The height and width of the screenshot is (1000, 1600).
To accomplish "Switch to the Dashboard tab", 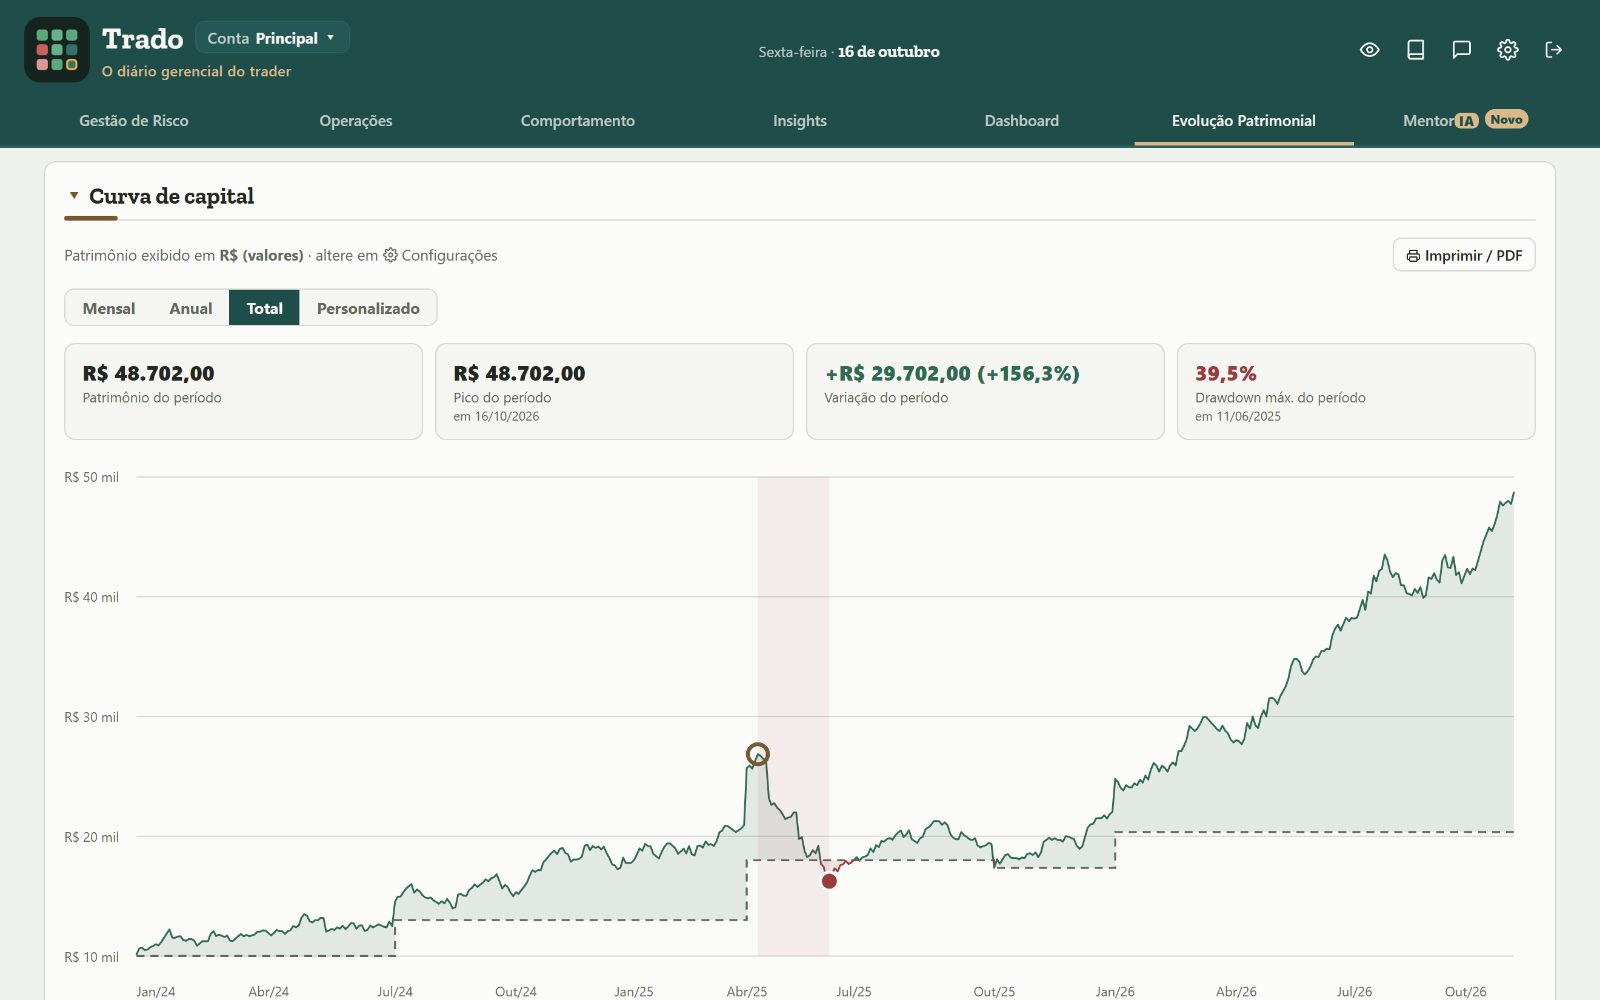I will point(1022,121).
